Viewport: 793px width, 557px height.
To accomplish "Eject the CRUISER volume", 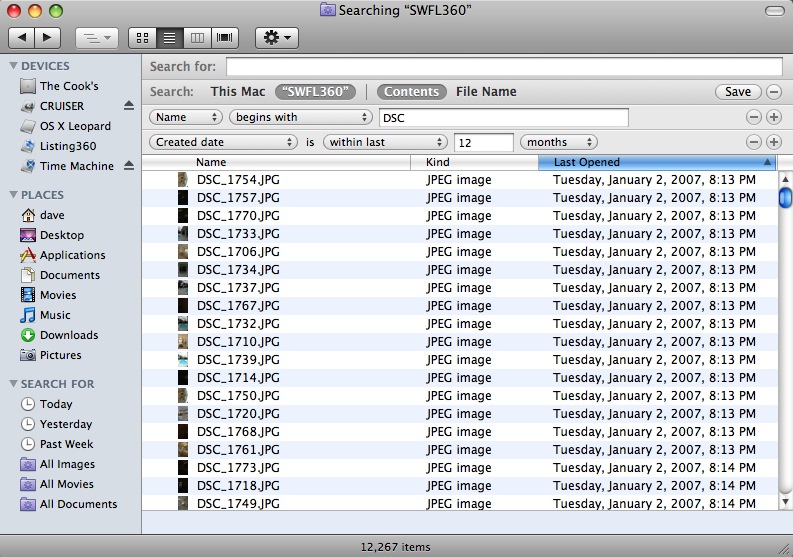I will point(129,106).
